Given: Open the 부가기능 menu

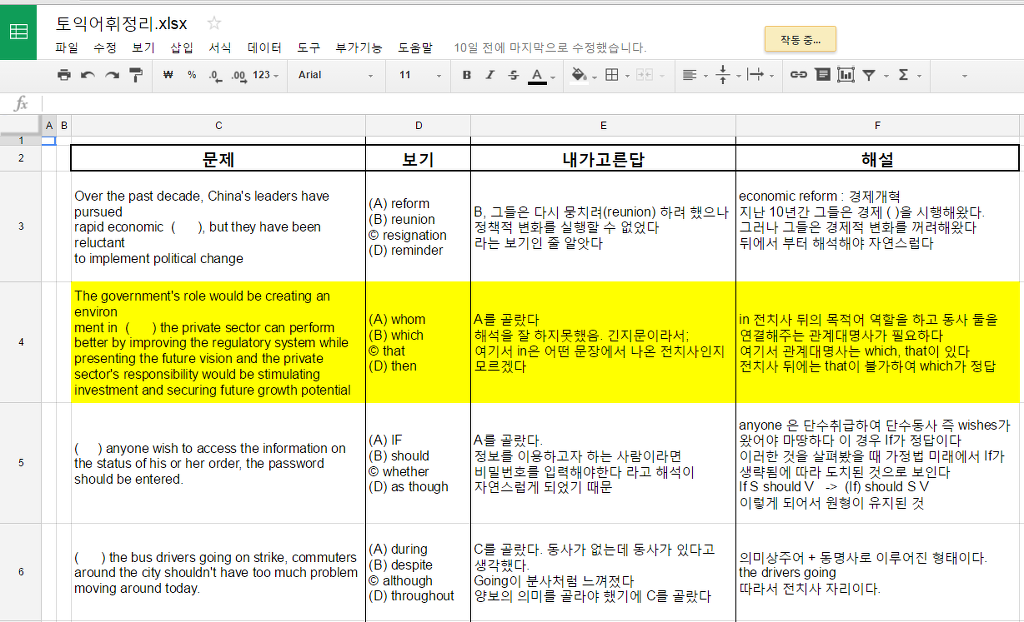Looking at the screenshot, I should tap(359, 48).
